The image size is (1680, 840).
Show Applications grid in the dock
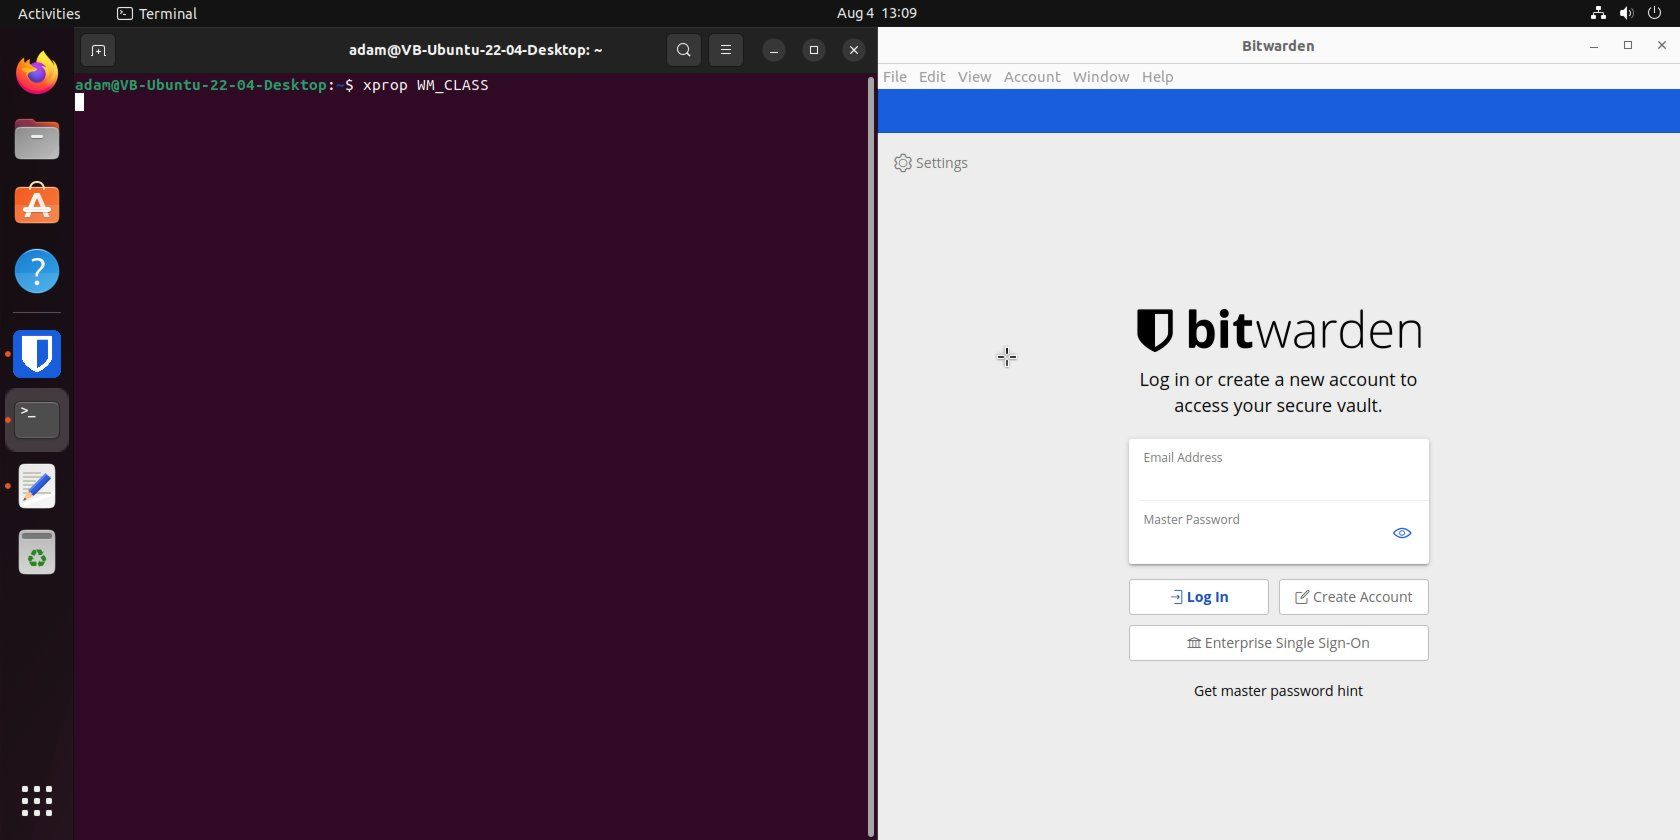[x=37, y=801]
